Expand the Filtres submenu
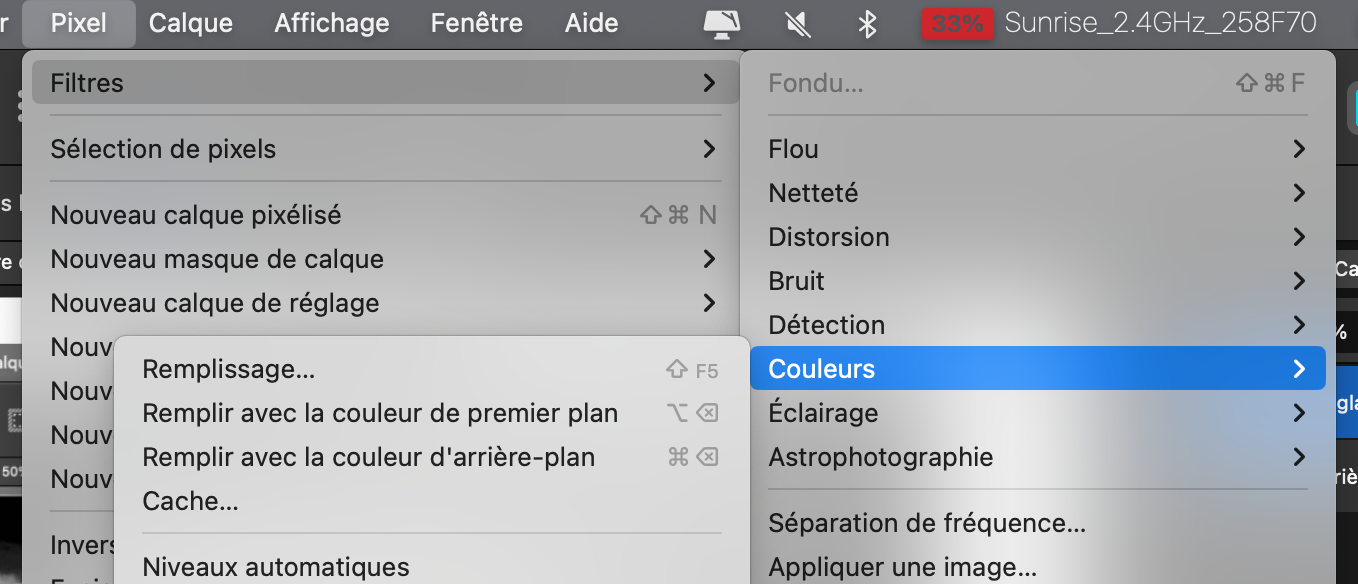Viewport: 1358px width, 584px height. point(385,83)
